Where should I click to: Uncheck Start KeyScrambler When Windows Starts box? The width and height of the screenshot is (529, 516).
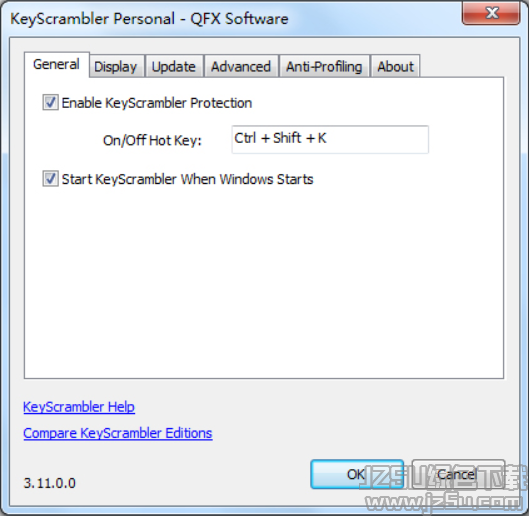[50, 179]
